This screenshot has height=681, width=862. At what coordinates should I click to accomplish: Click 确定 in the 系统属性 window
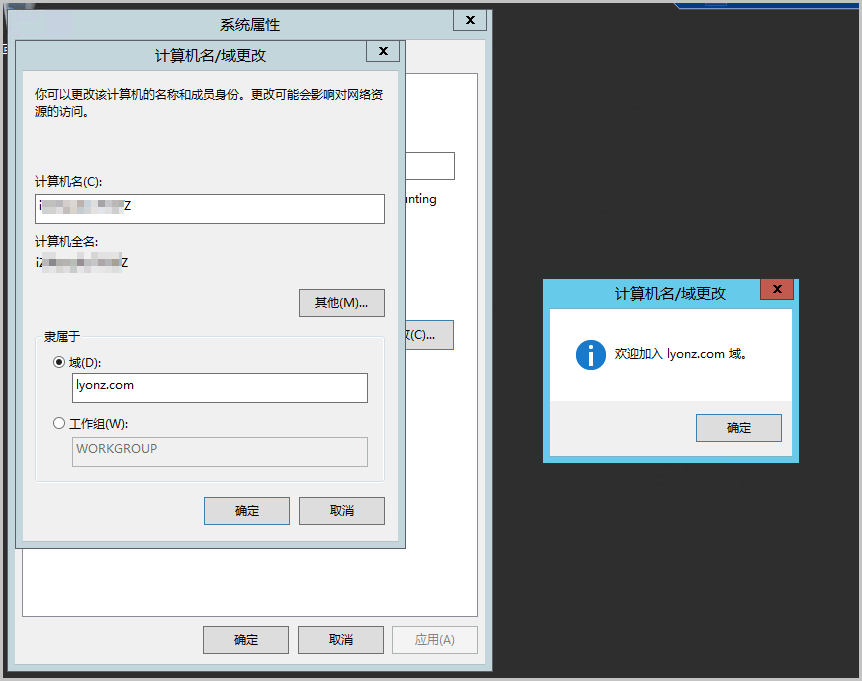coord(246,640)
